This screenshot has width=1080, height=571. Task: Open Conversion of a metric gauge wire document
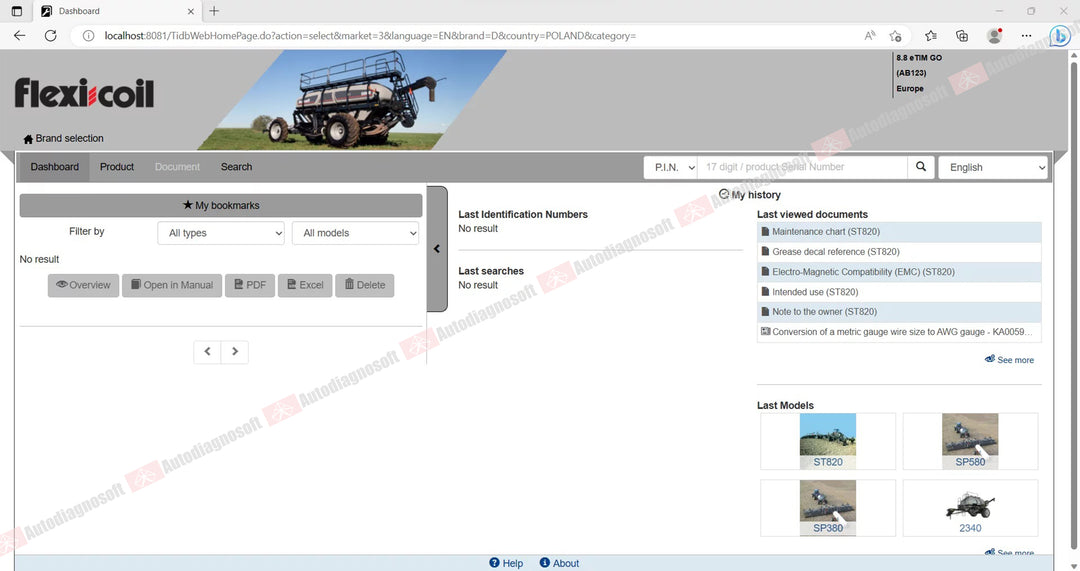click(899, 332)
